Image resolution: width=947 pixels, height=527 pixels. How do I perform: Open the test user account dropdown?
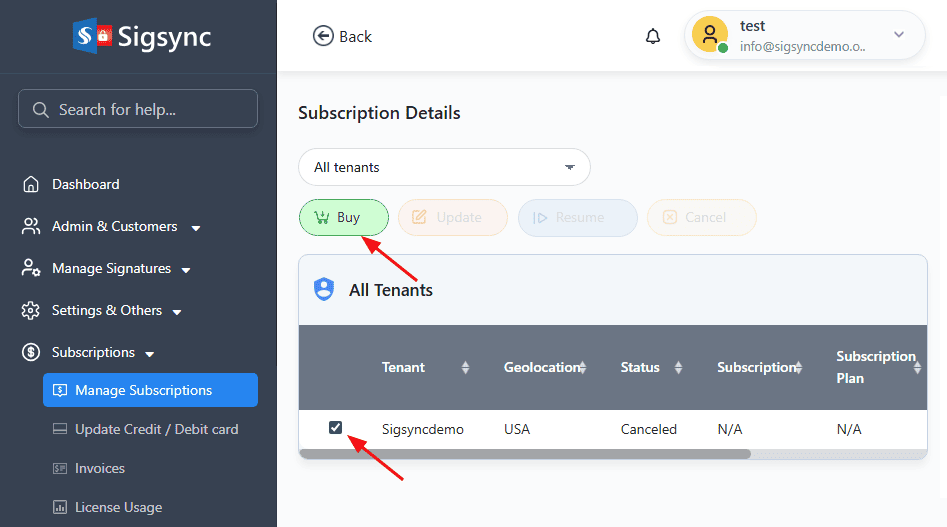(898, 36)
